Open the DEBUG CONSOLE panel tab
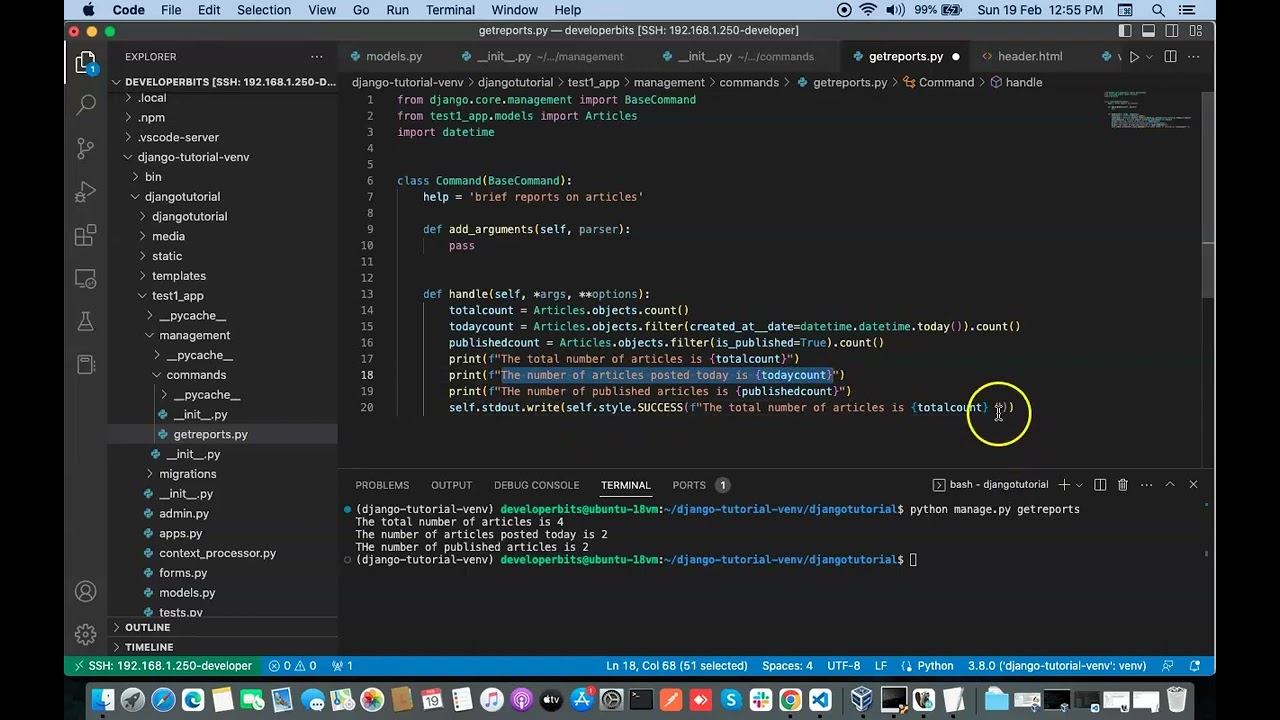The image size is (1280, 720). 536,485
